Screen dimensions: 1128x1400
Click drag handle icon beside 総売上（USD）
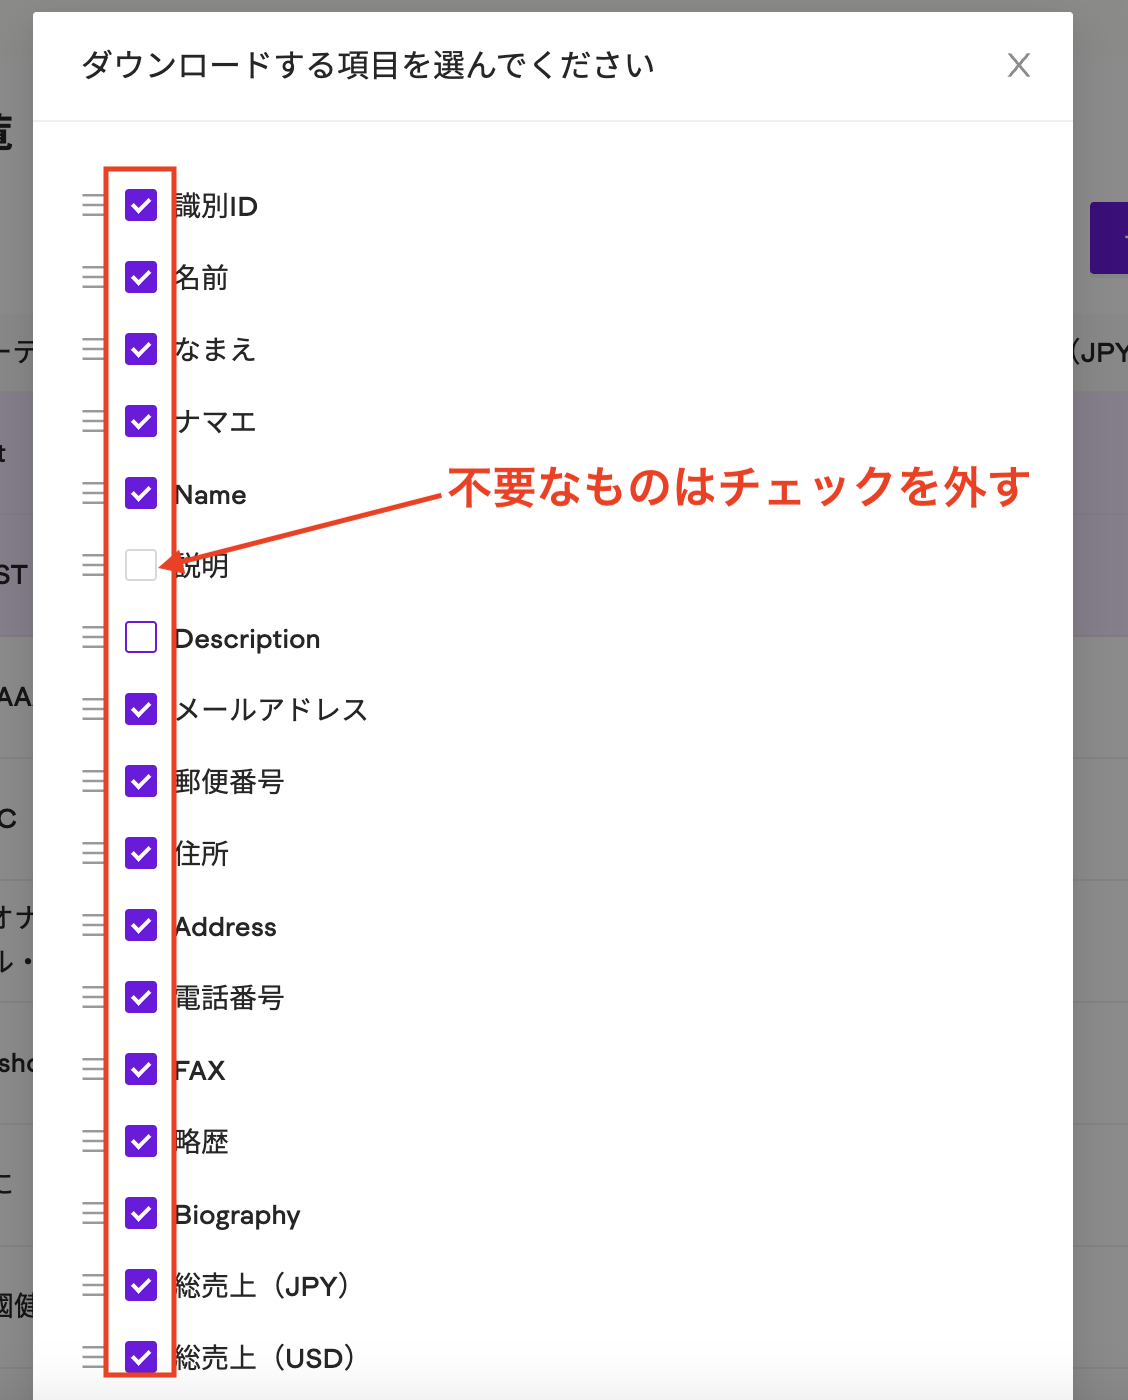point(93,1357)
